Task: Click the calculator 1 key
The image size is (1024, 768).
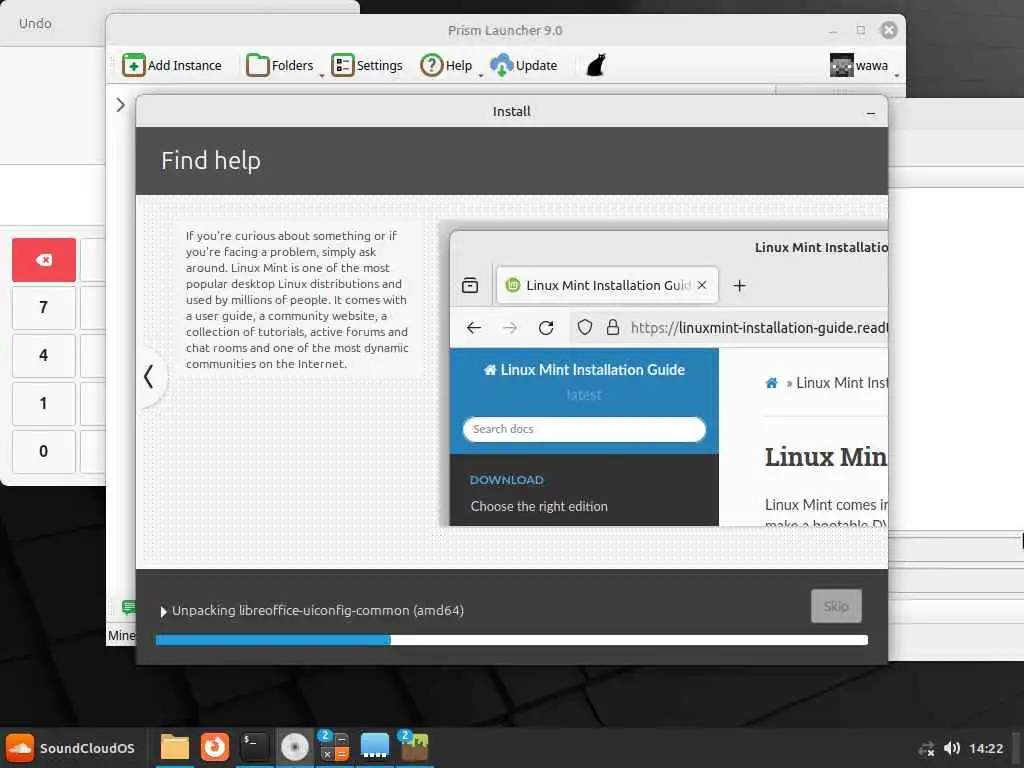Action: click(44, 403)
